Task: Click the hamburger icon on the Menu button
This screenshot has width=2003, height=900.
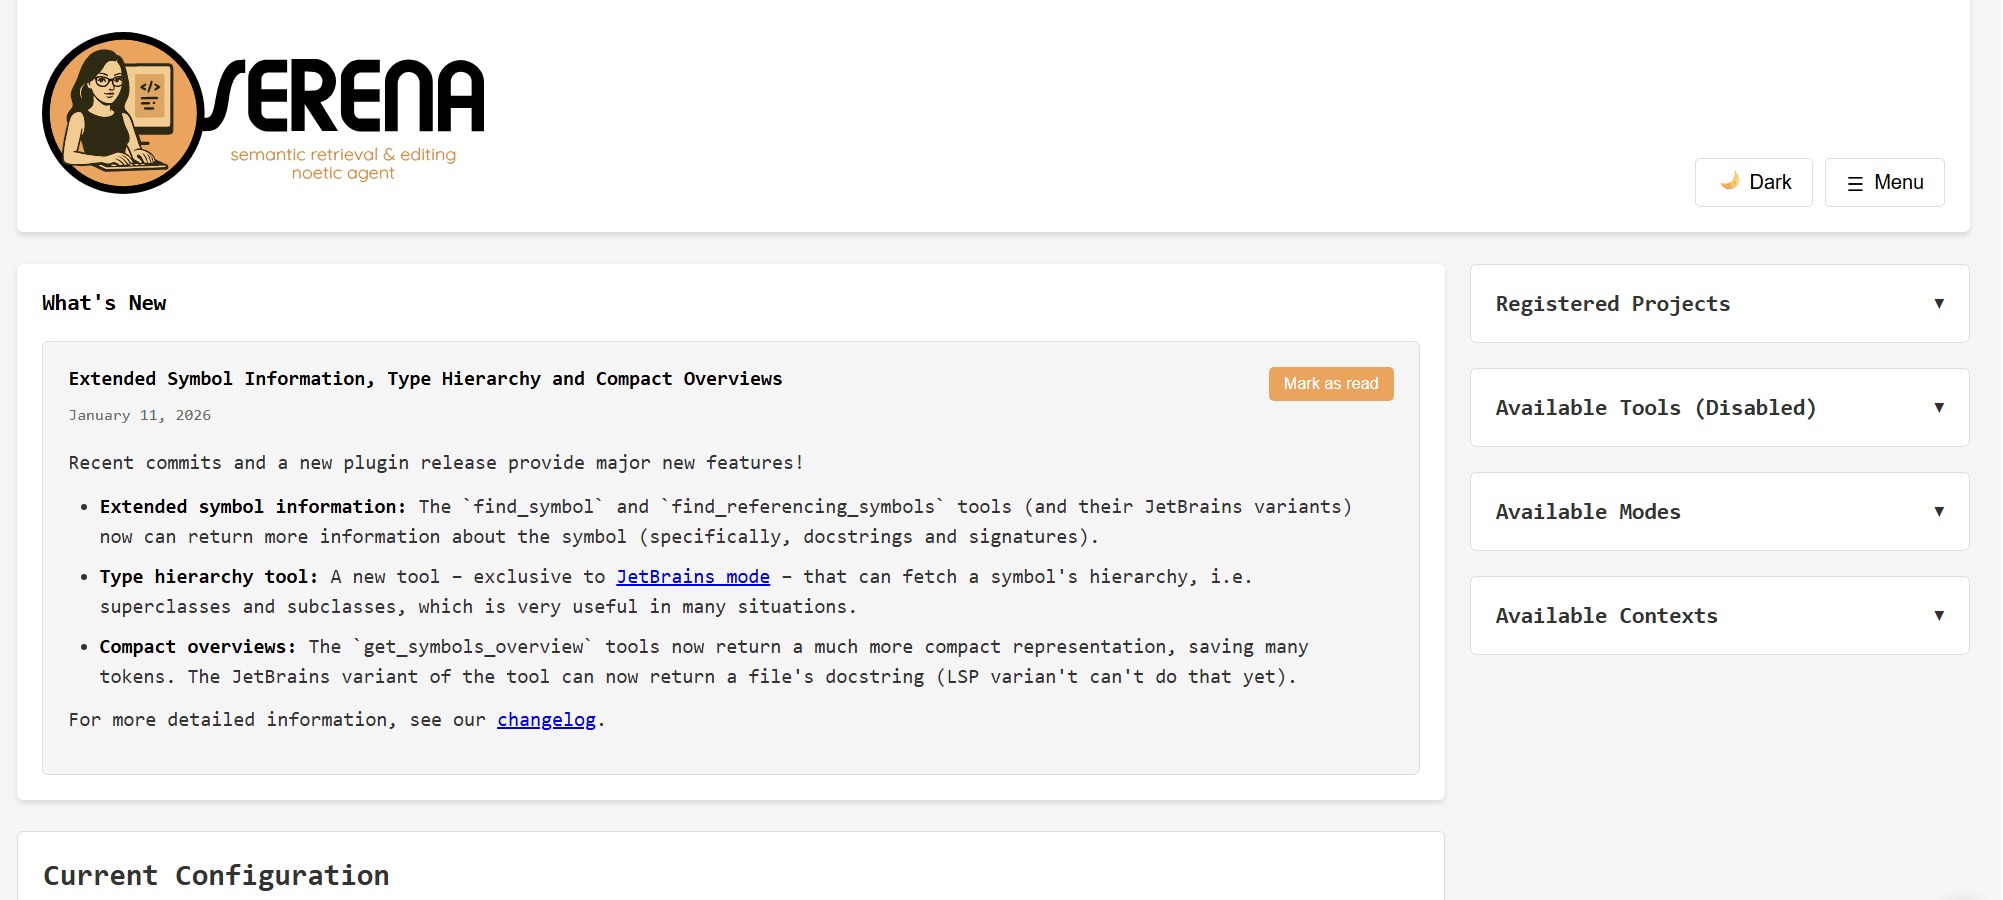Action: click(1856, 182)
